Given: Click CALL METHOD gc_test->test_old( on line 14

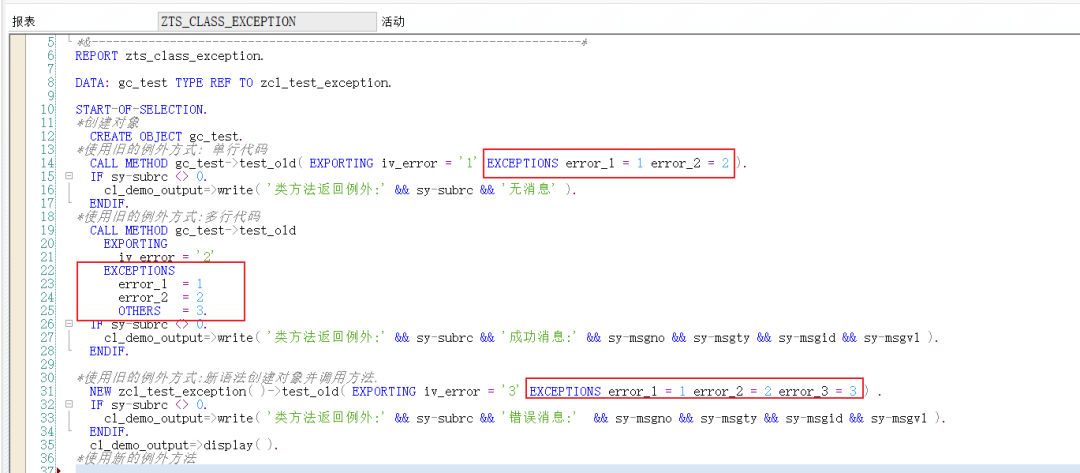Looking at the screenshot, I should point(198,163).
